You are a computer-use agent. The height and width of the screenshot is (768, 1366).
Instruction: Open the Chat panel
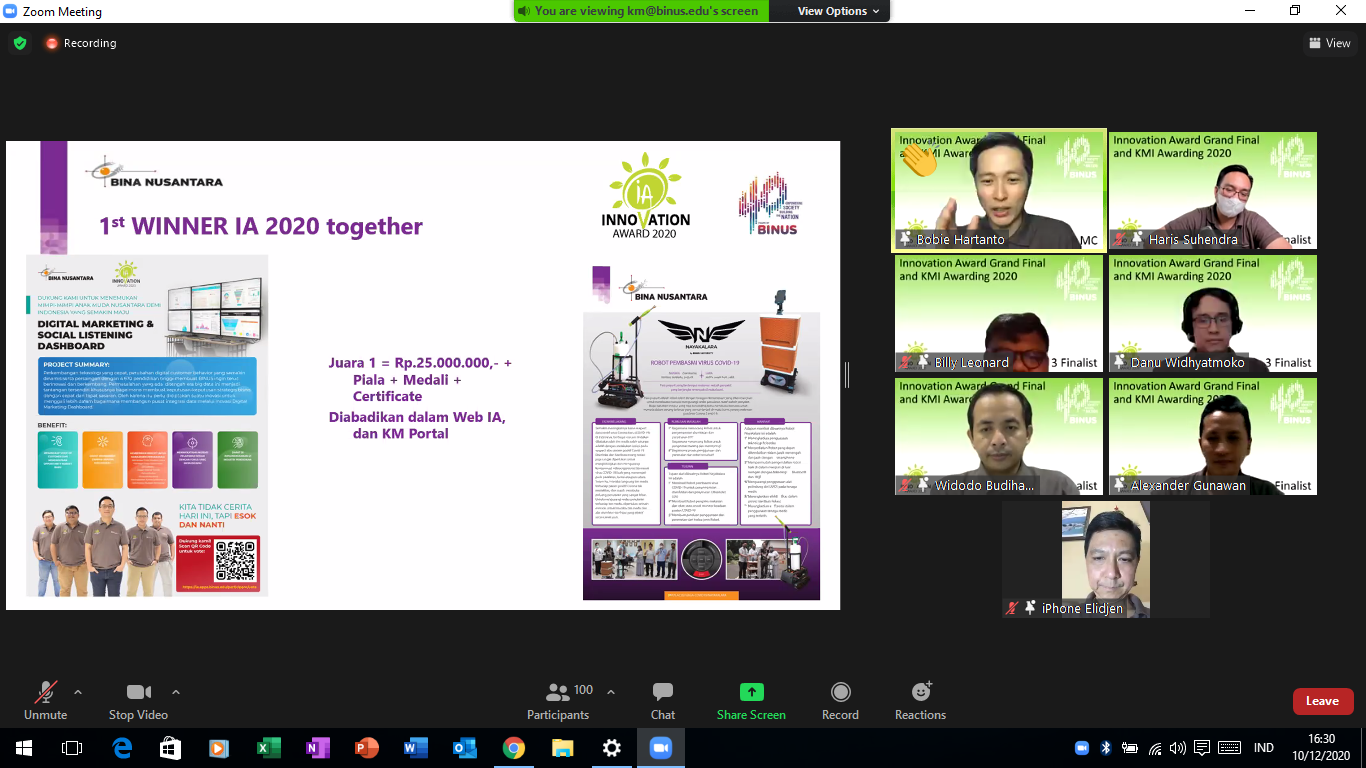tap(663, 700)
